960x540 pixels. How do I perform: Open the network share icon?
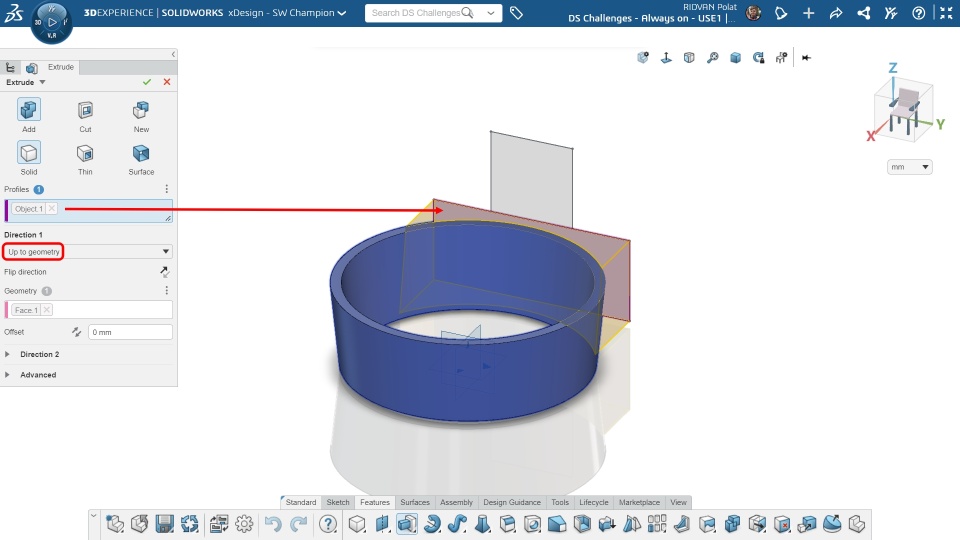[864, 13]
